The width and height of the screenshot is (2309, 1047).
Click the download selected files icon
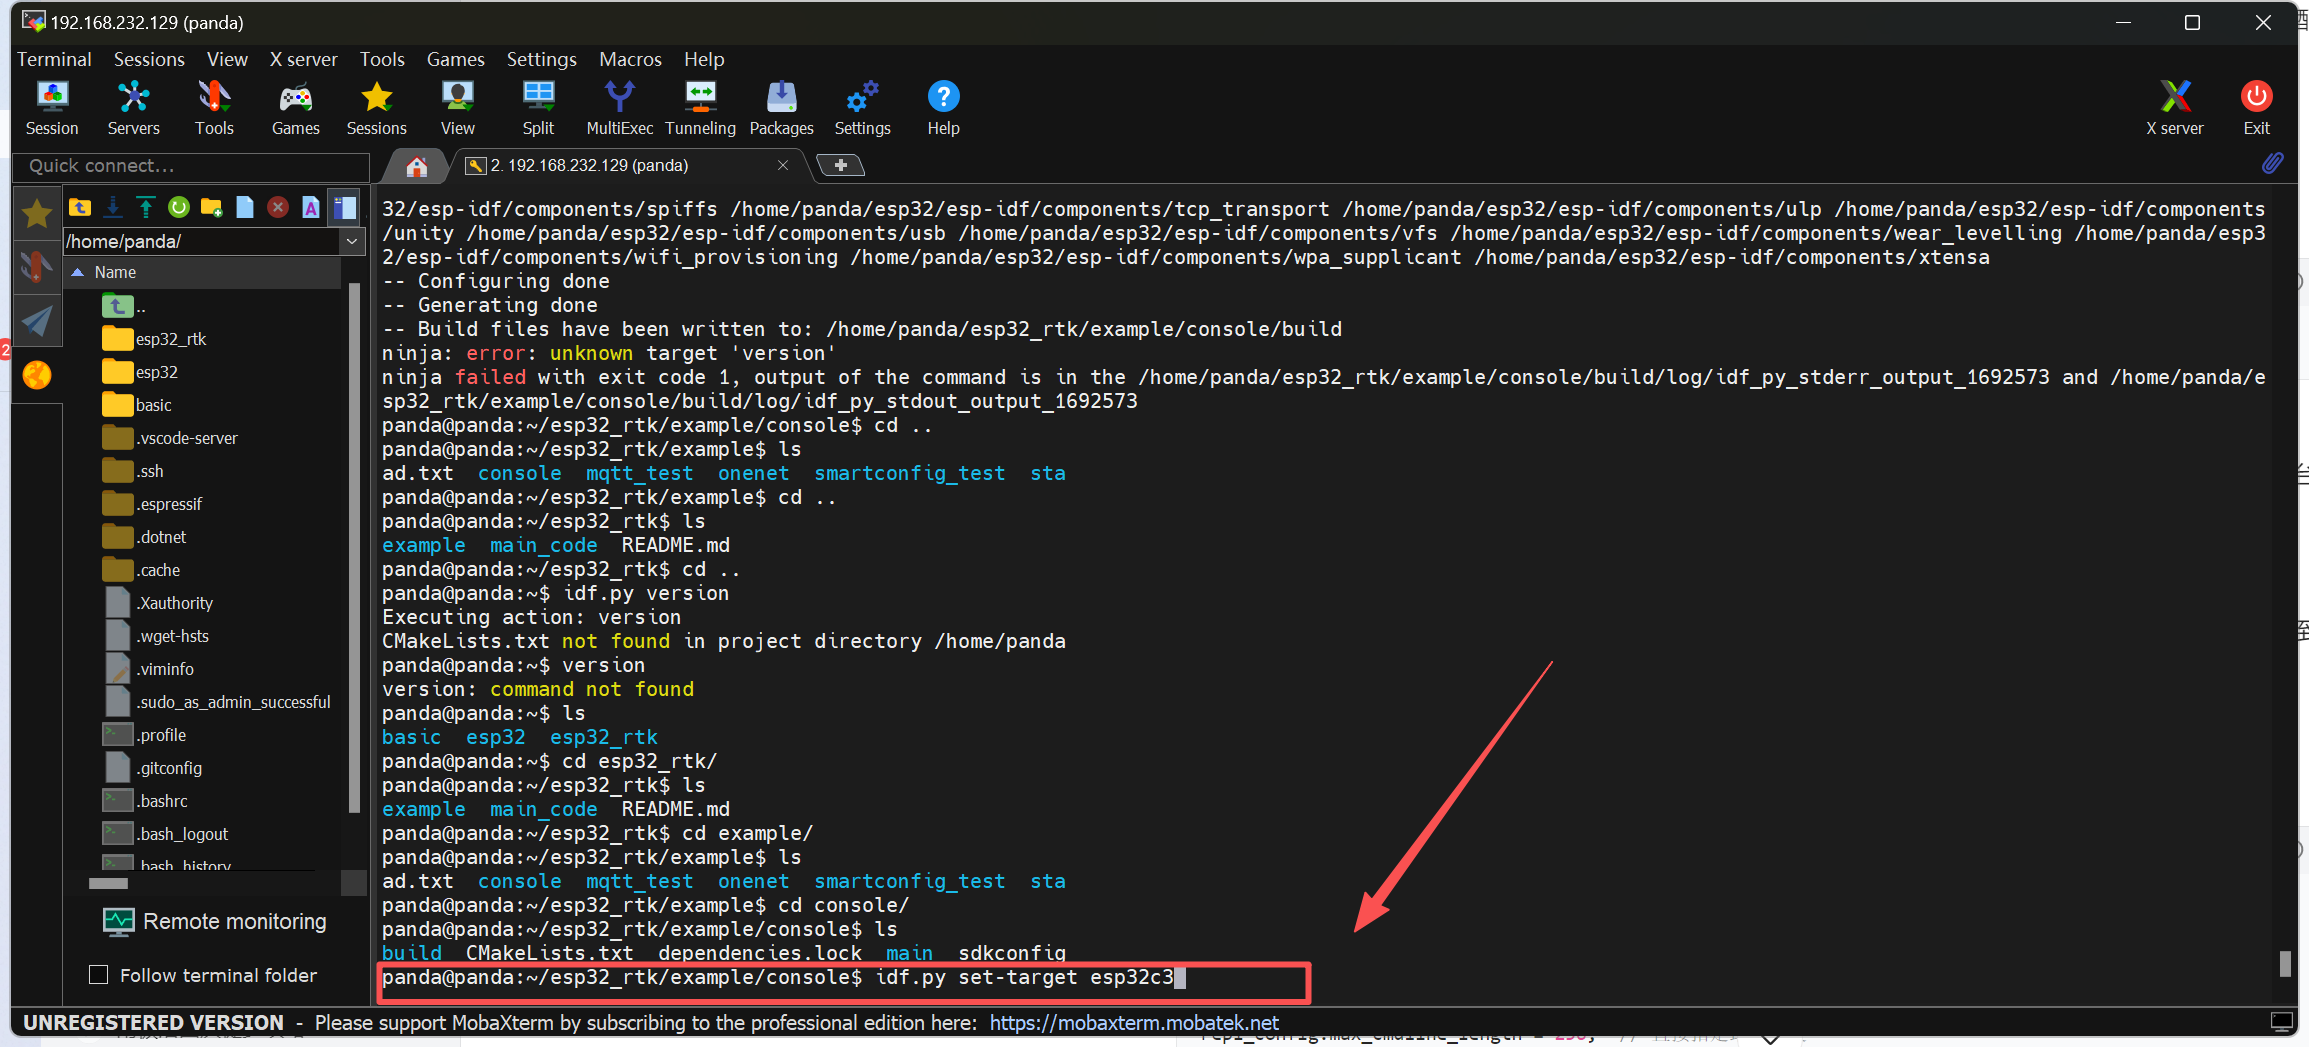point(113,207)
